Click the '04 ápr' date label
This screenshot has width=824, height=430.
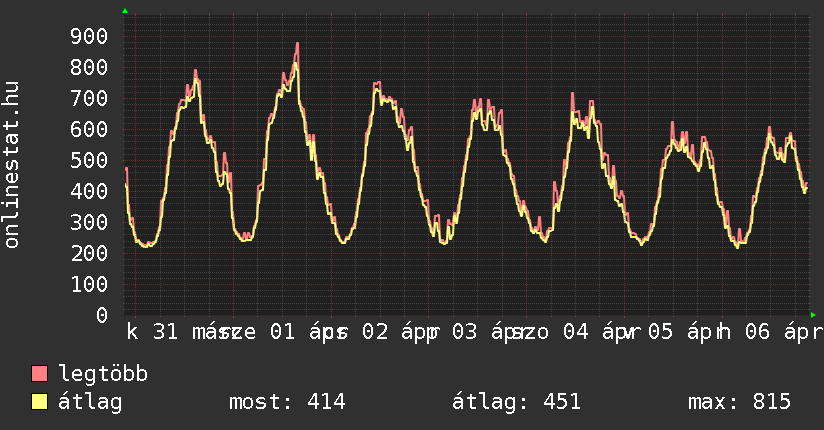[x=590, y=332]
